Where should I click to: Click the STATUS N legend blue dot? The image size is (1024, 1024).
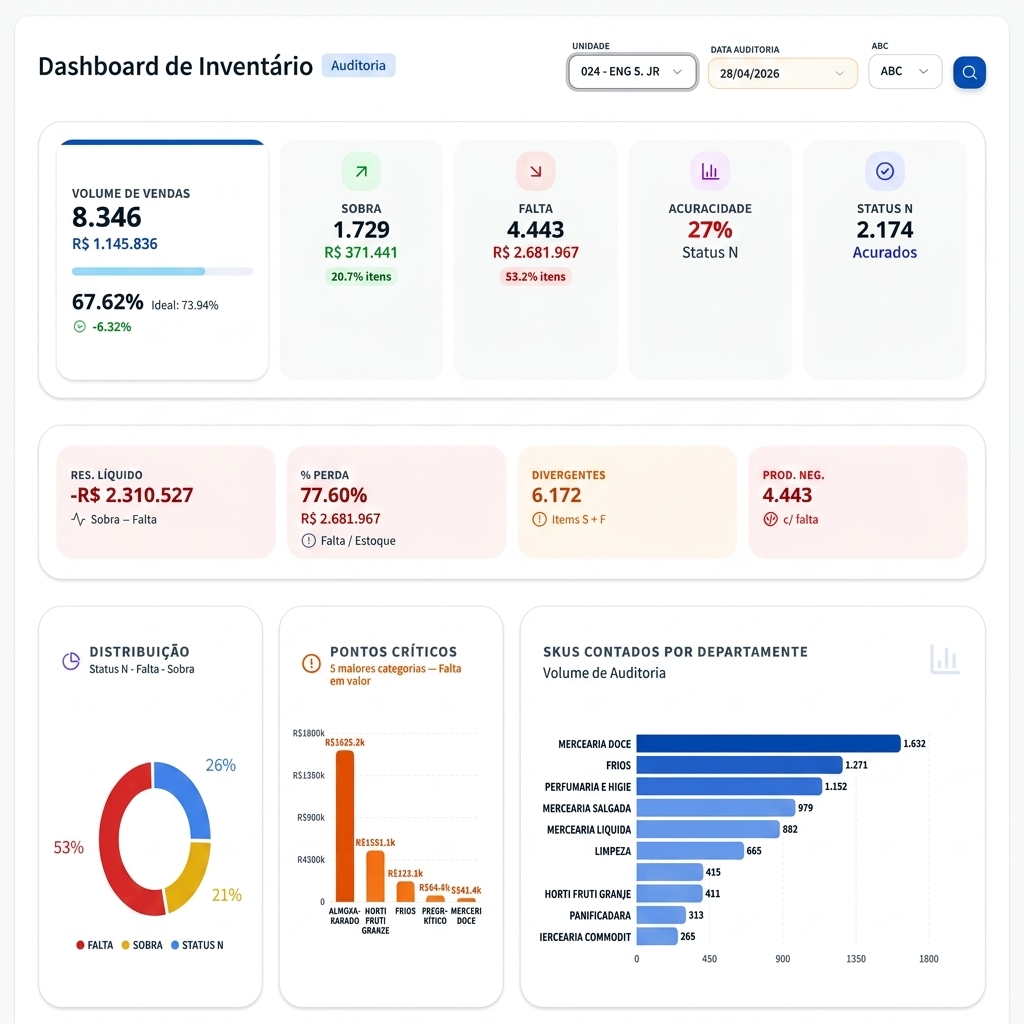[174, 945]
